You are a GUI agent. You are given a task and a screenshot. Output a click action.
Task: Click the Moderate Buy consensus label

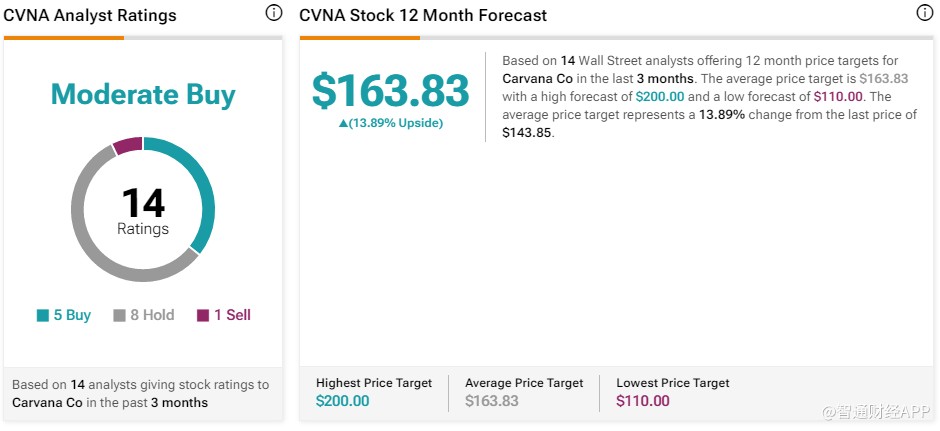[143, 95]
